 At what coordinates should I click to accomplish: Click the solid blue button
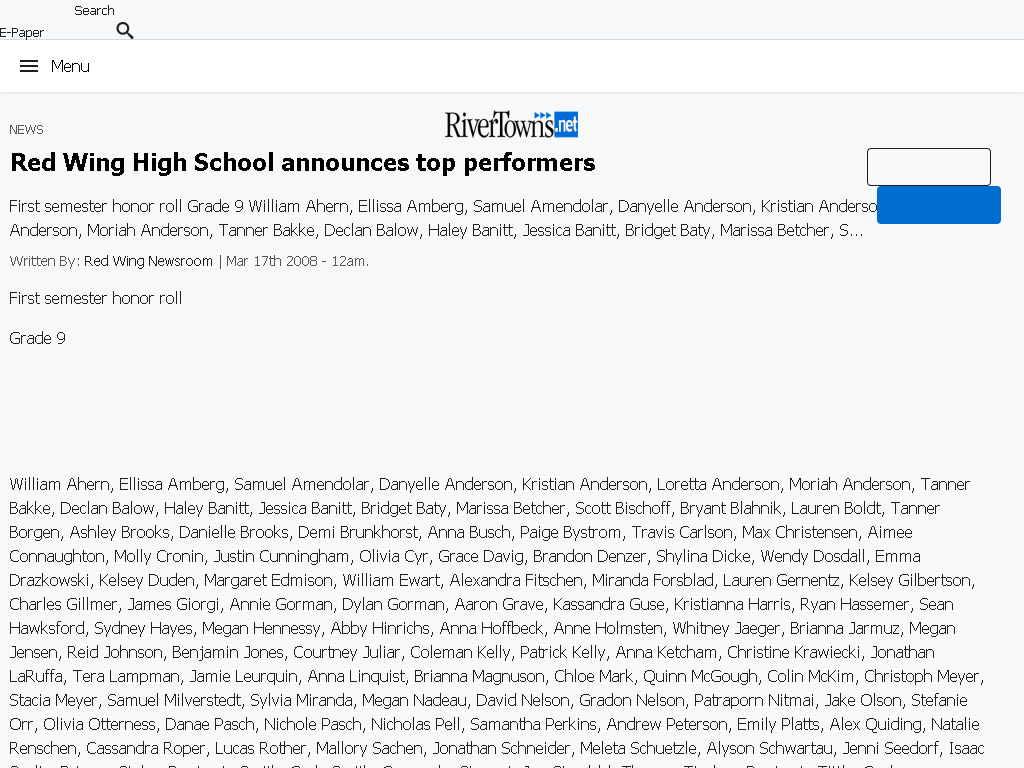coord(938,205)
